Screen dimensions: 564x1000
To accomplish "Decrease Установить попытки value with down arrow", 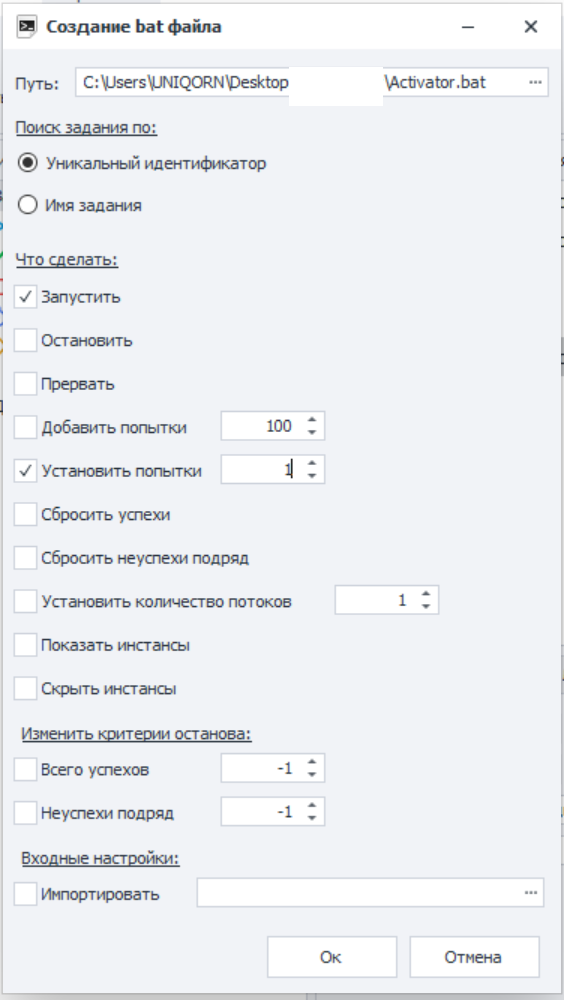I will point(311,476).
